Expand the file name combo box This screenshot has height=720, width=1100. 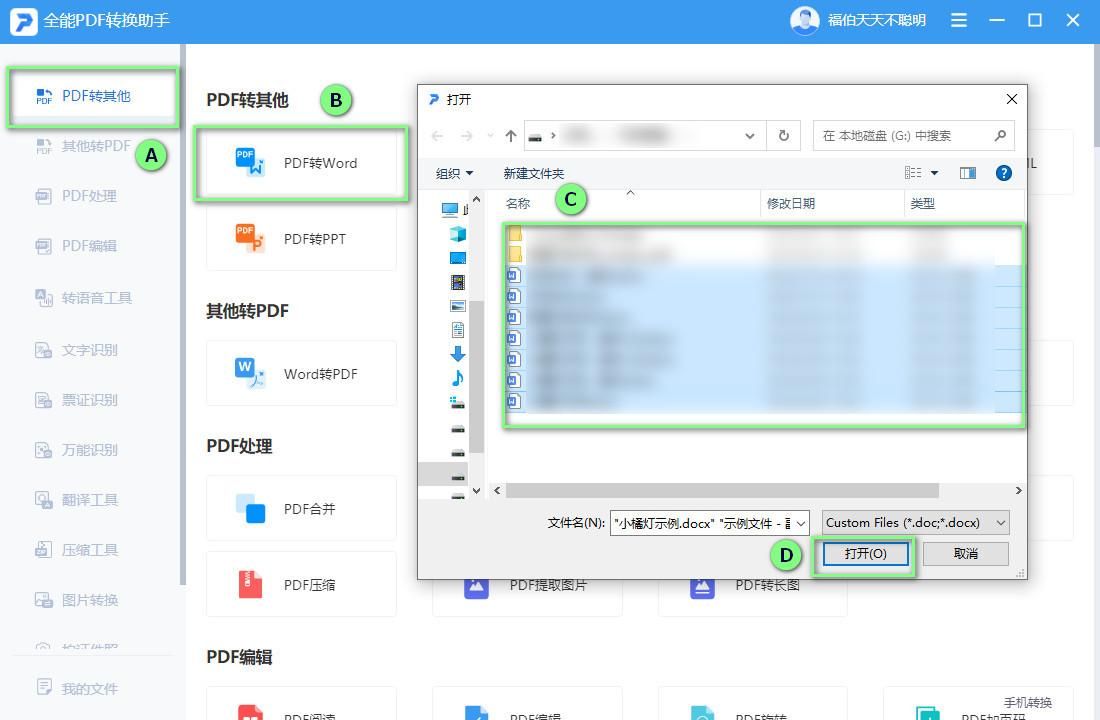coord(800,522)
